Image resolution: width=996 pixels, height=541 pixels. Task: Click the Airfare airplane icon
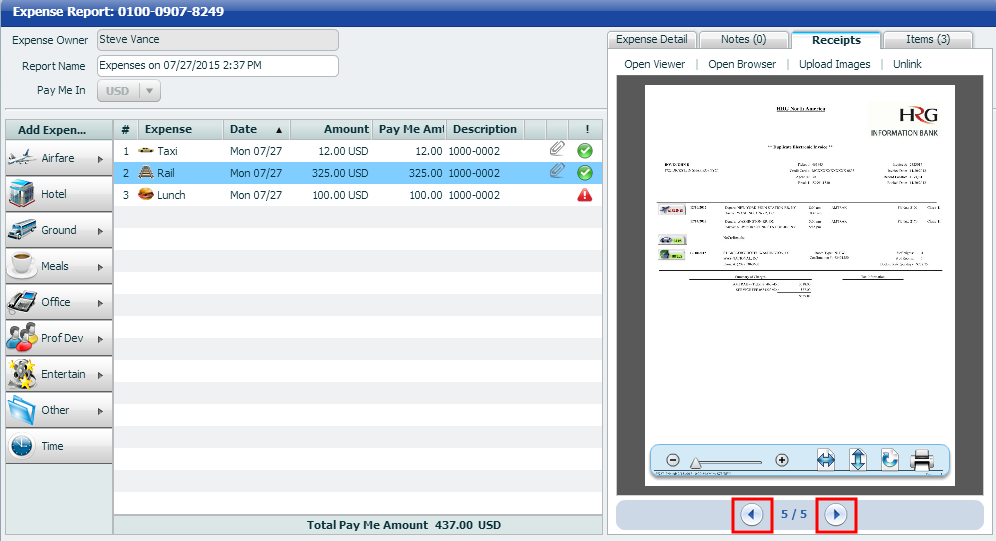(22, 157)
